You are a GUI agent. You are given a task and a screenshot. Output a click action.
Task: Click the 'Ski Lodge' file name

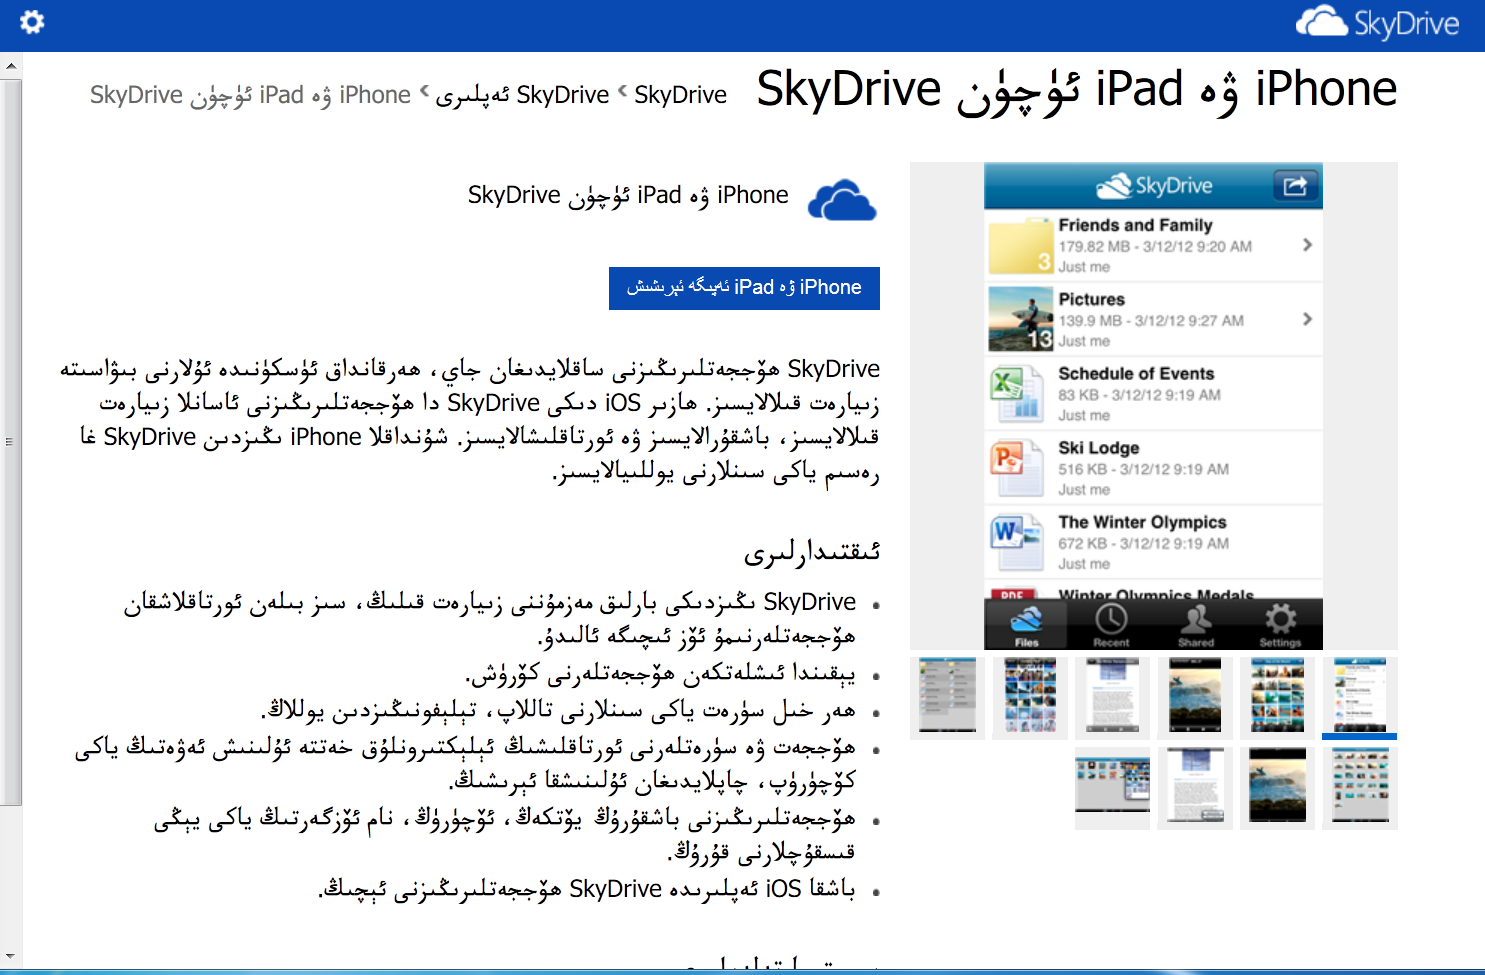point(1099,448)
